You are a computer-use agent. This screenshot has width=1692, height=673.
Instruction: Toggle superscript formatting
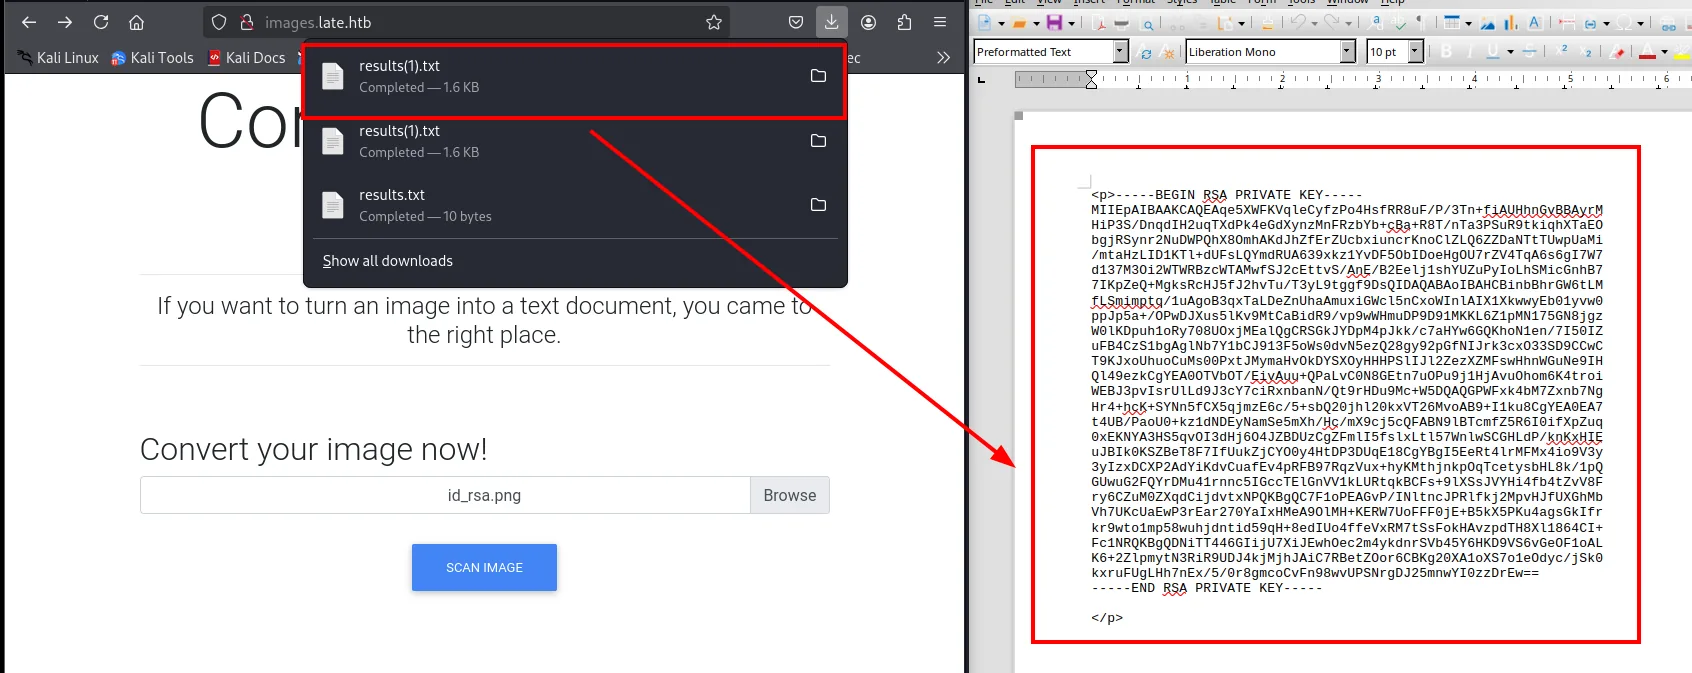tap(1561, 50)
